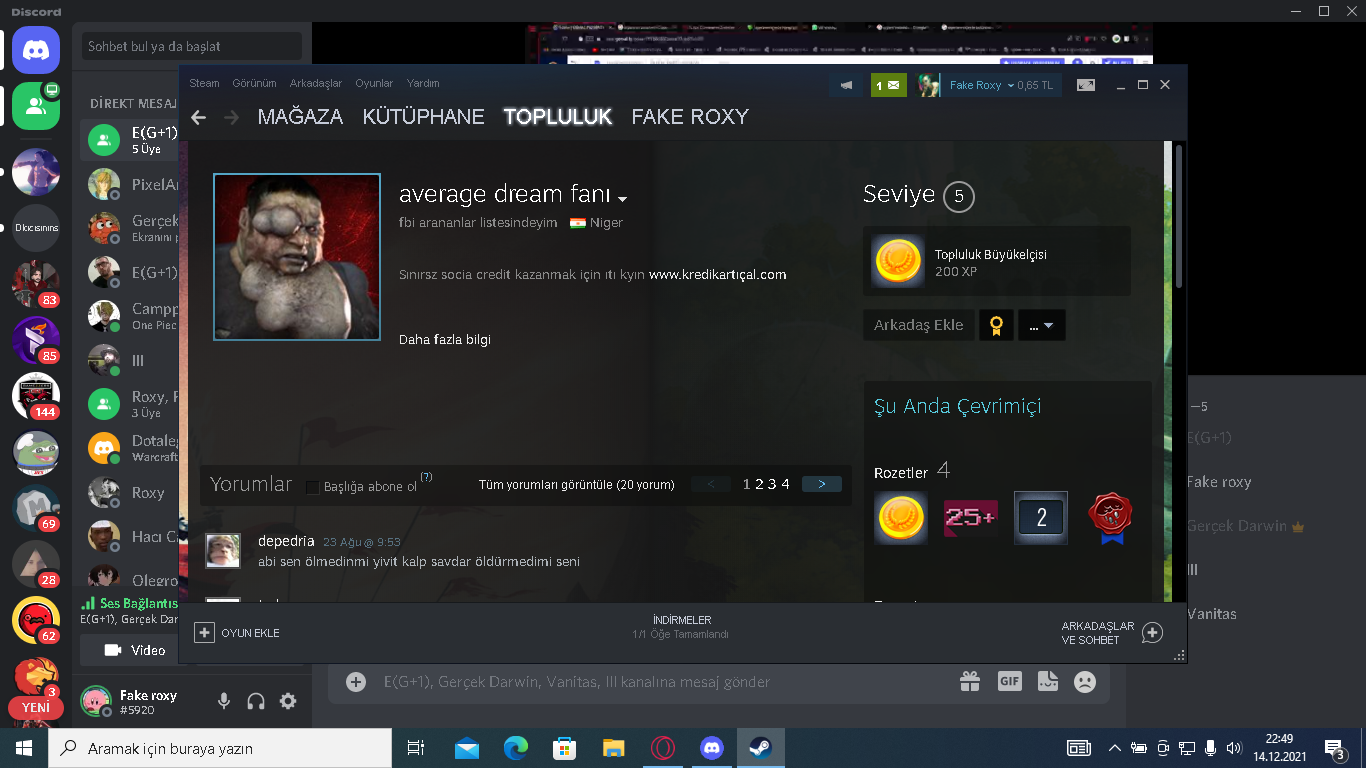Click the Arkadaş Ekle button
The width and height of the screenshot is (1366, 768).
pyautogui.click(x=918, y=325)
